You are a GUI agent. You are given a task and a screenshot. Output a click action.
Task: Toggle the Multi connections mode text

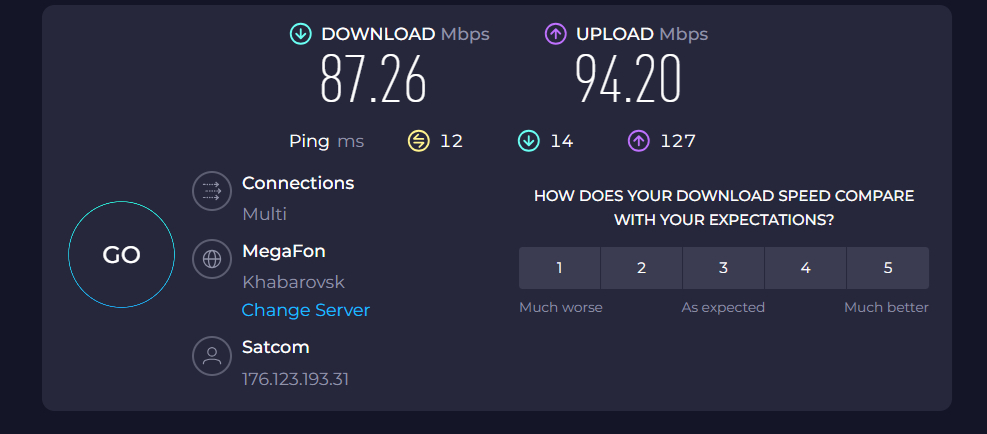[x=264, y=214]
